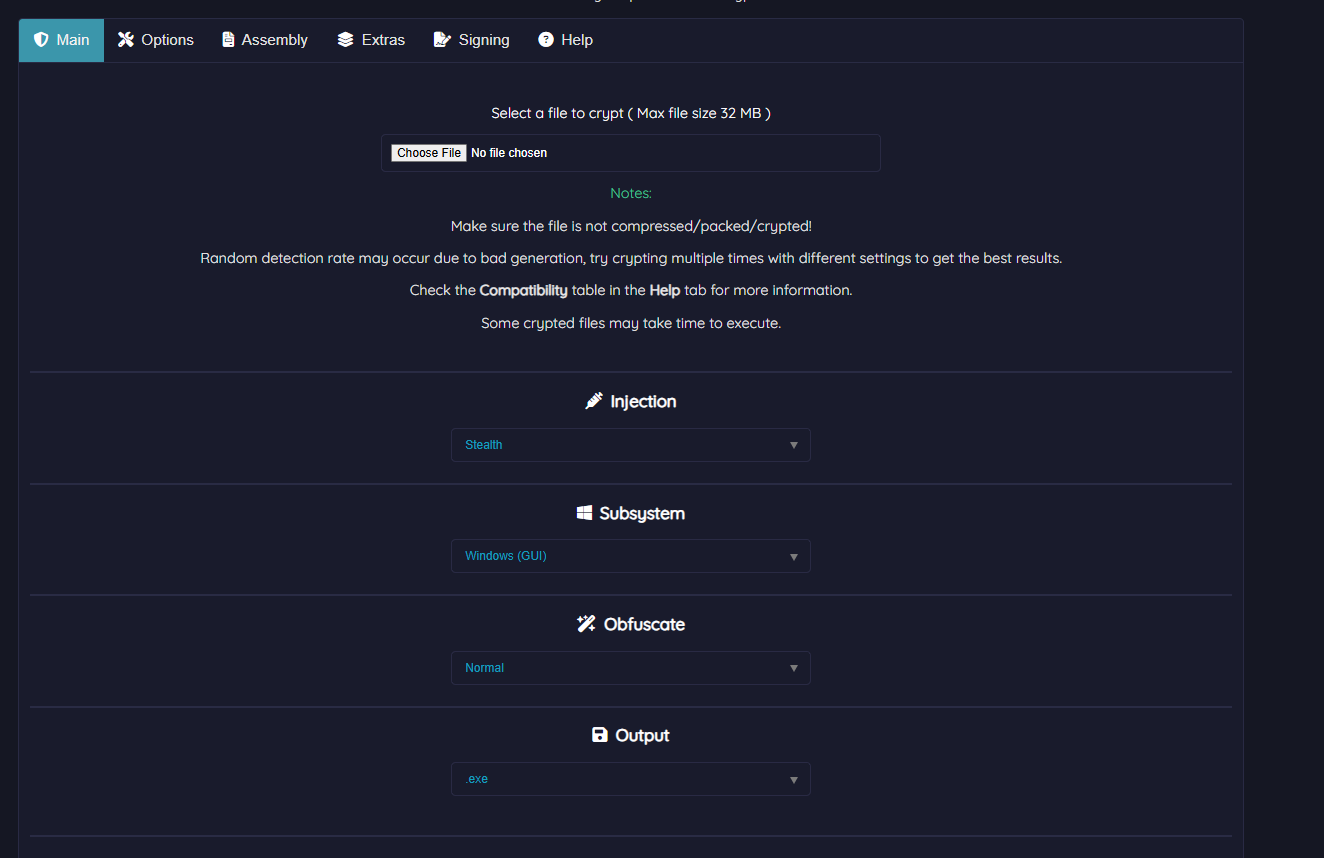Click the floppy disk icon by Output
Screen dimensions: 1324x858
click(x=600, y=735)
